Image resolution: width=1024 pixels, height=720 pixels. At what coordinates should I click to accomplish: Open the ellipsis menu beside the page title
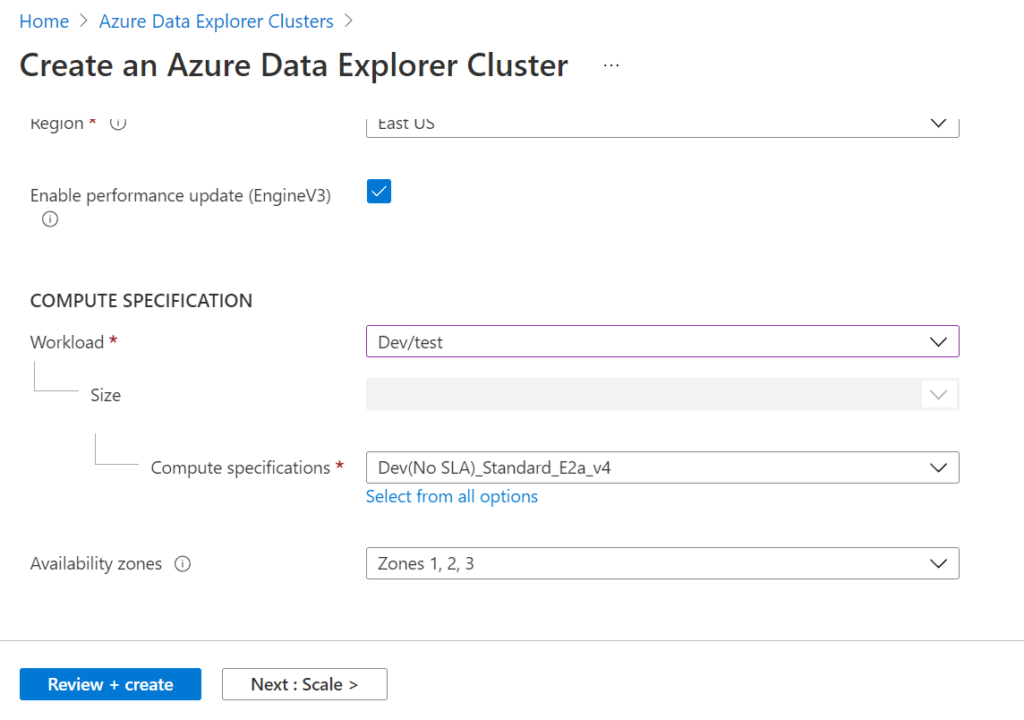point(609,65)
